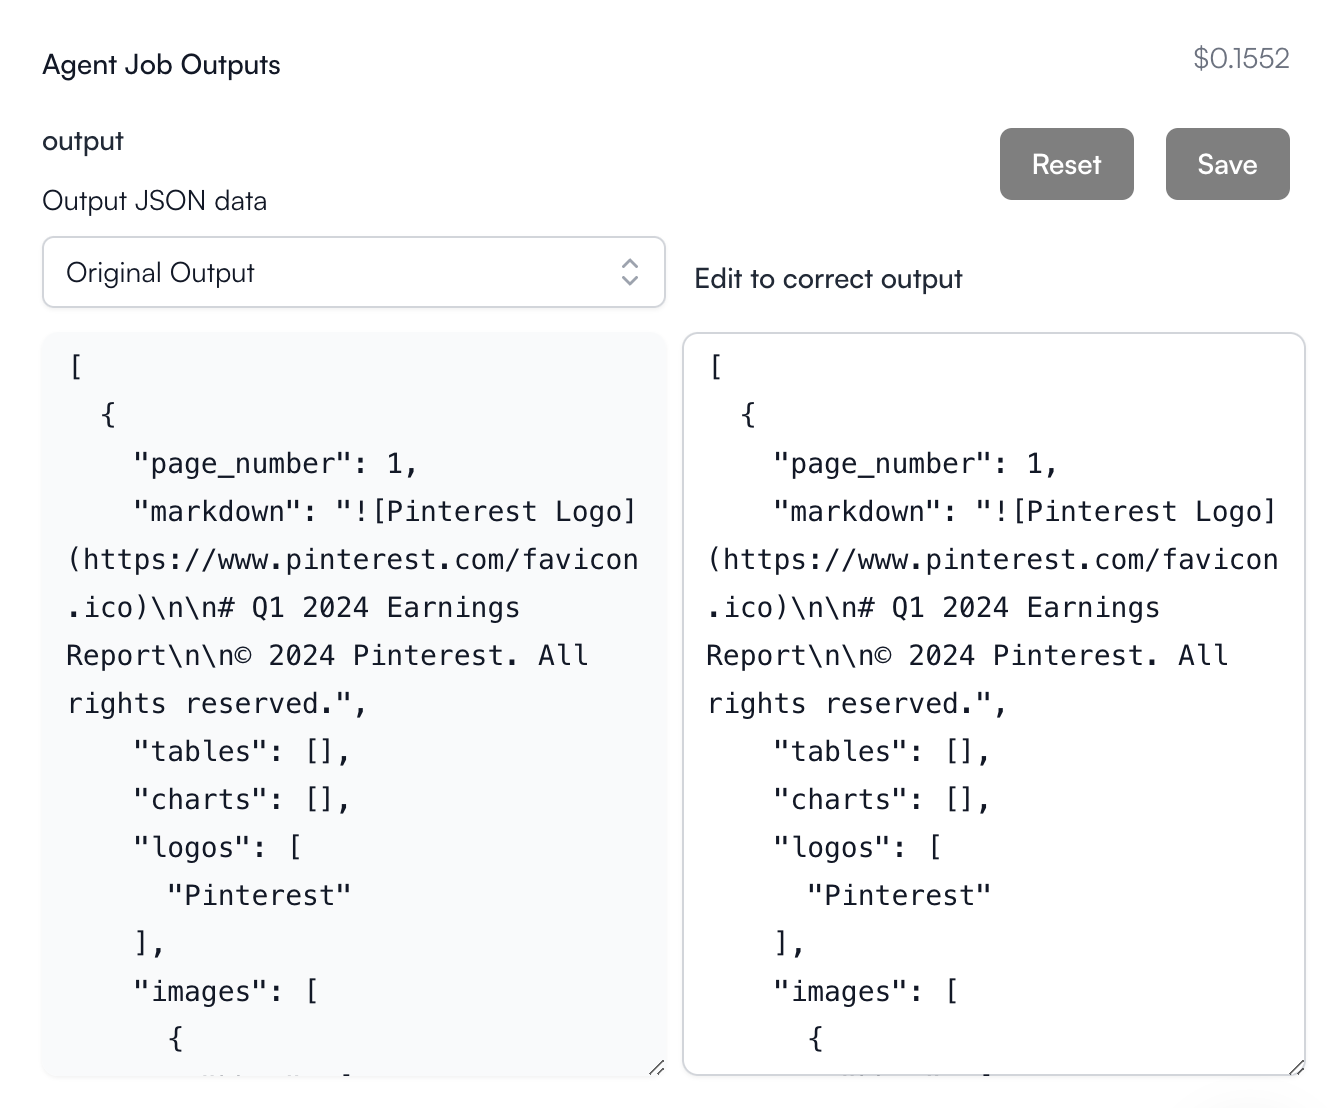Click the Agent Job Outputs heading
Image resolution: width=1338 pixels, height=1108 pixels.
[x=161, y=65]
